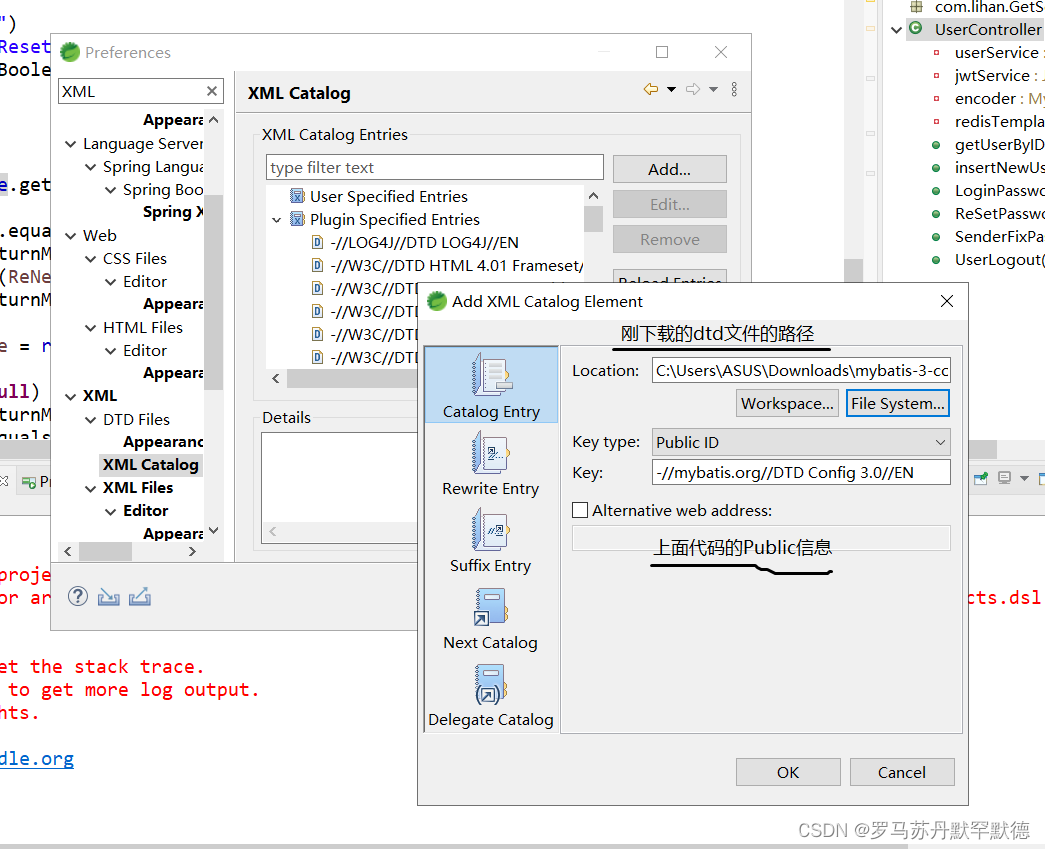The image size is (1045, 849).
Task: Collapse the Plugin Specified Entries node
Action: click(277, 219)
